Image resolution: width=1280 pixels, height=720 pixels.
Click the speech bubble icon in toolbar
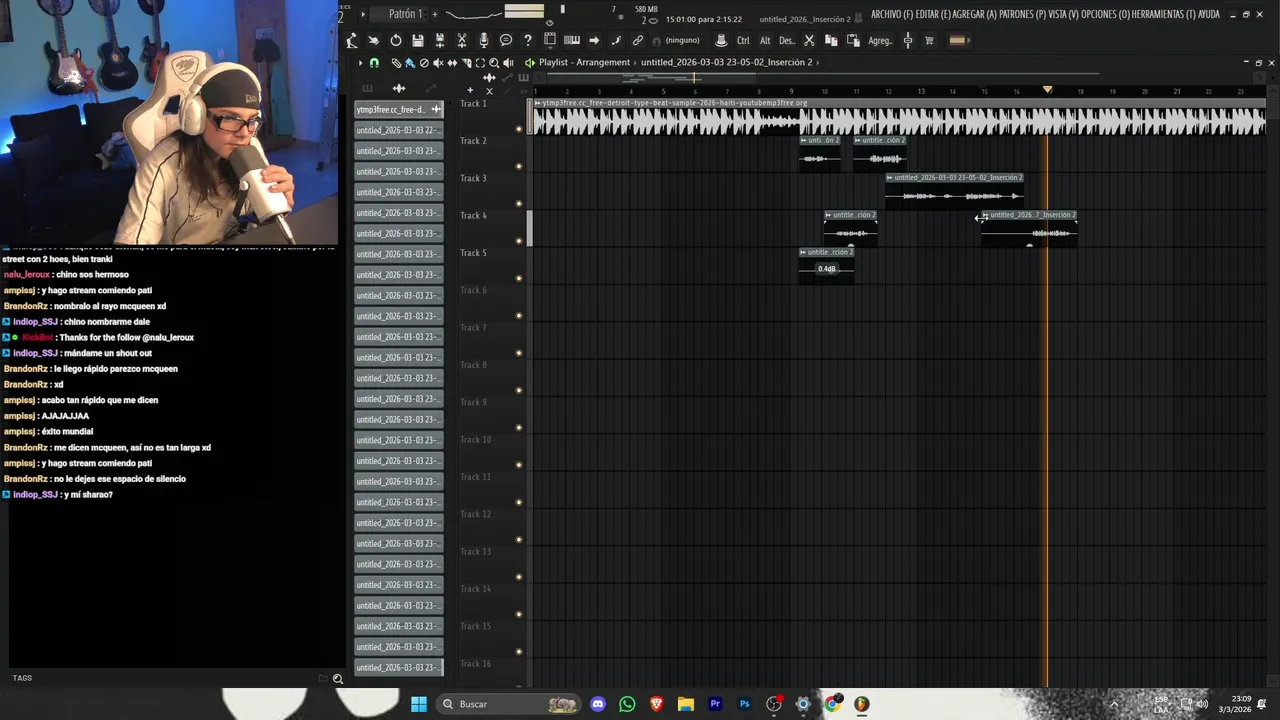point(506,40)
